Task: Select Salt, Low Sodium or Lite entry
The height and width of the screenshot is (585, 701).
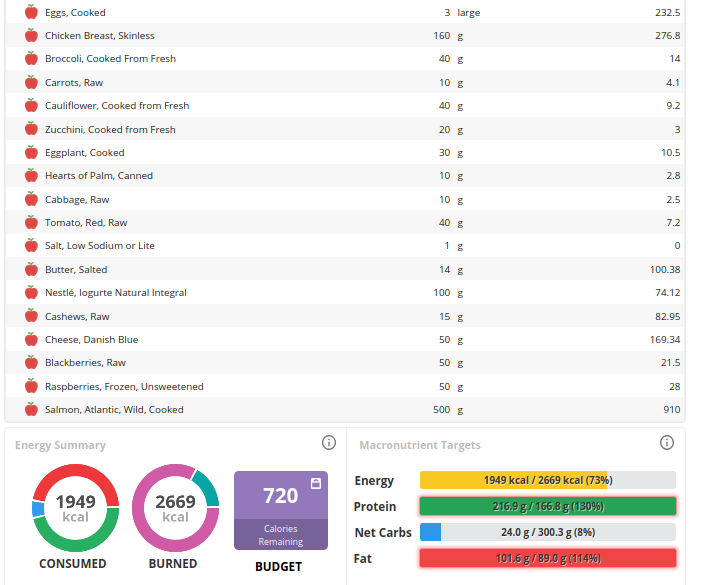Action: [x=100, y=246]
